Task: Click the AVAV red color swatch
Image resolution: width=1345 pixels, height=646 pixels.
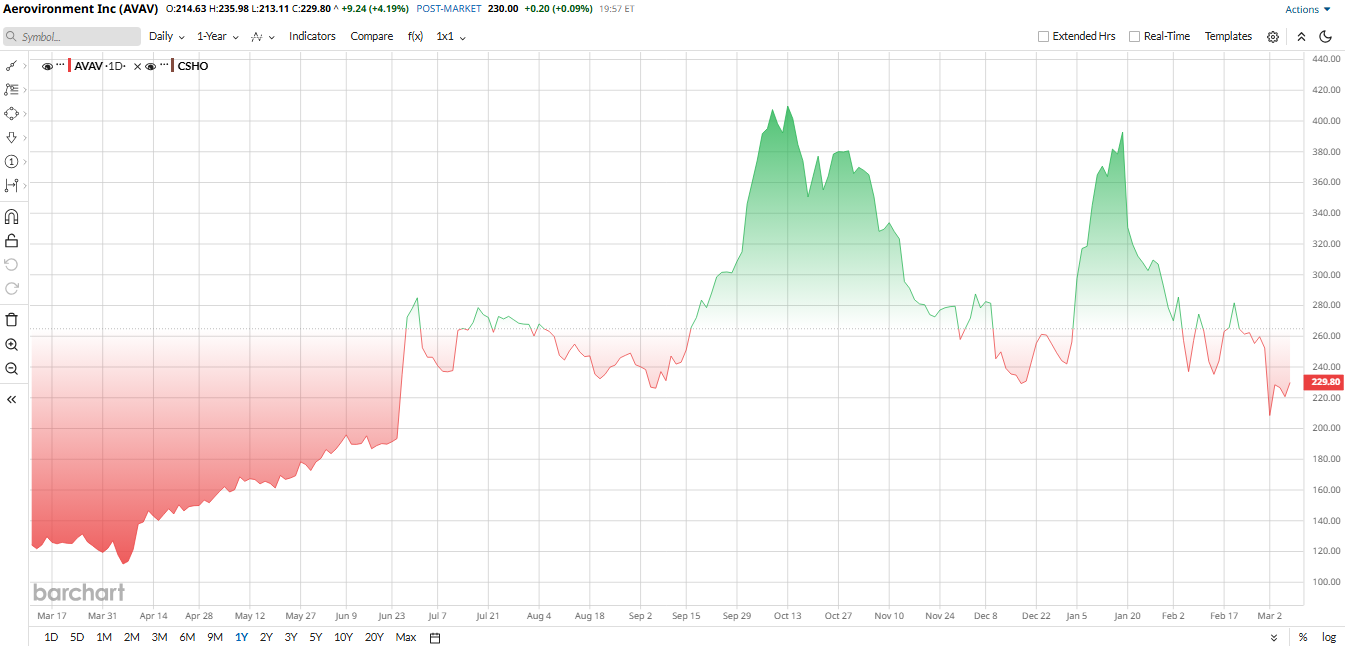Action: (x=70, y=66)
